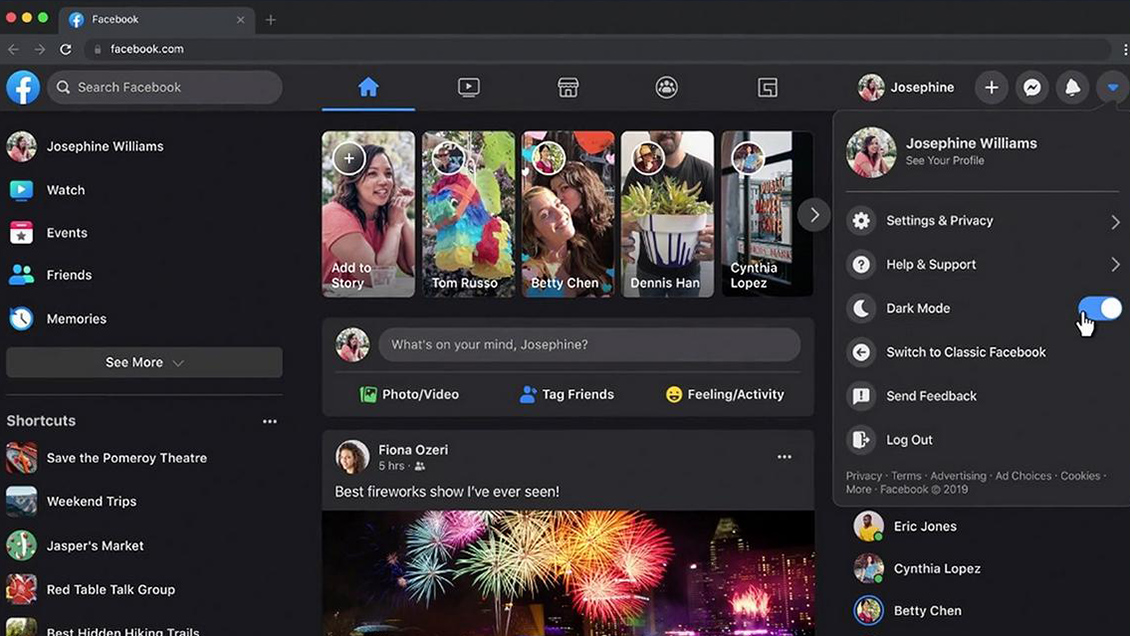Open the Watch video tab icon
The height and width of the screenshot is (636, 1130).
(x=468, y=88)
